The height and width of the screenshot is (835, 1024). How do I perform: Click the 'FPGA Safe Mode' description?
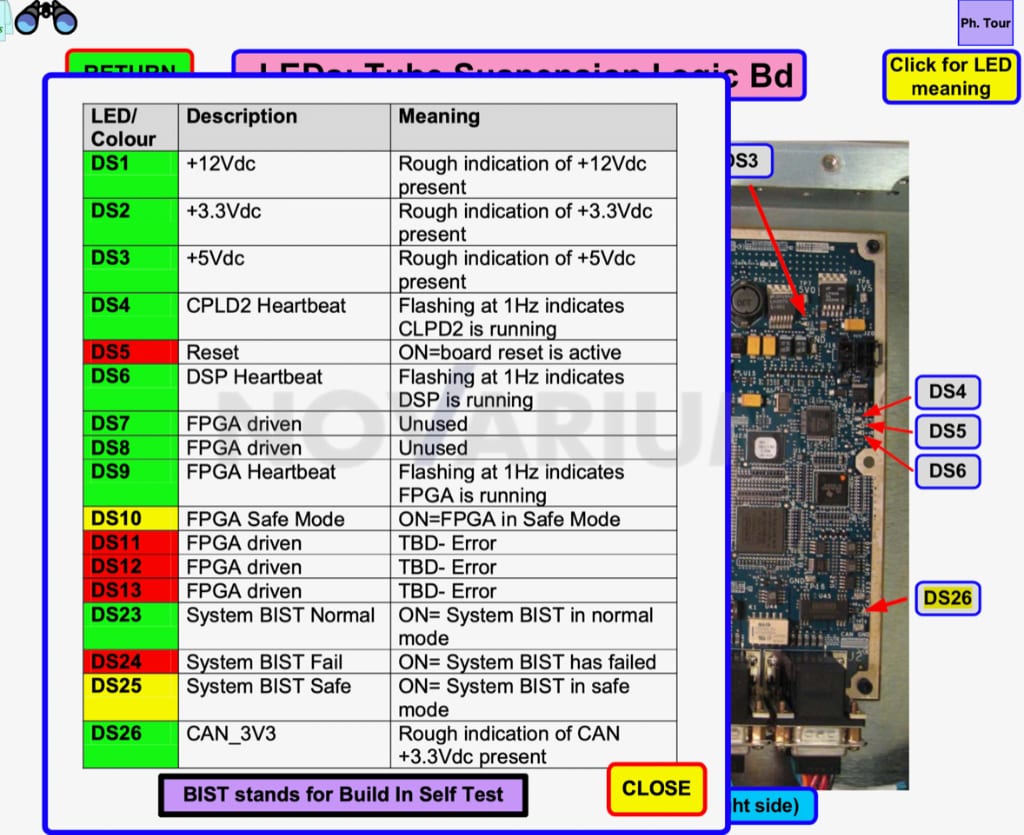pos(284,518)
